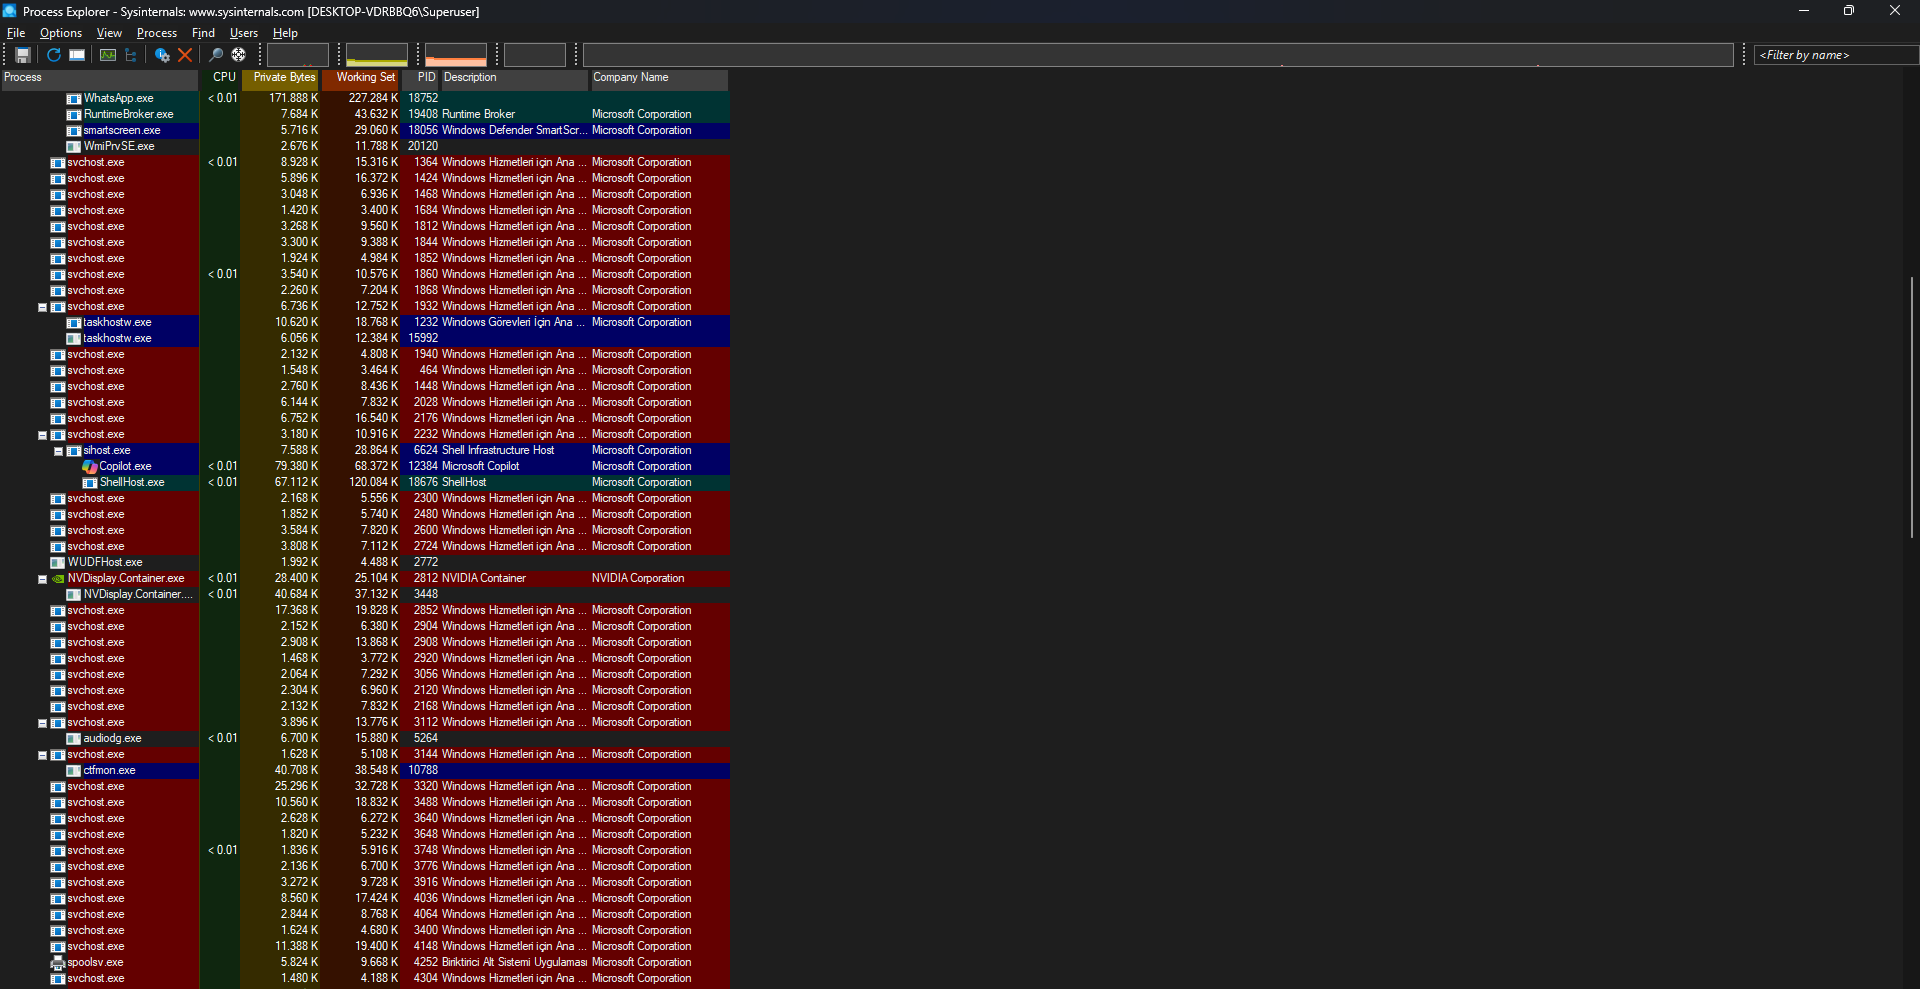
Task: Click the Find Window's Process crosshair icon
Action: tap(239, 55)
